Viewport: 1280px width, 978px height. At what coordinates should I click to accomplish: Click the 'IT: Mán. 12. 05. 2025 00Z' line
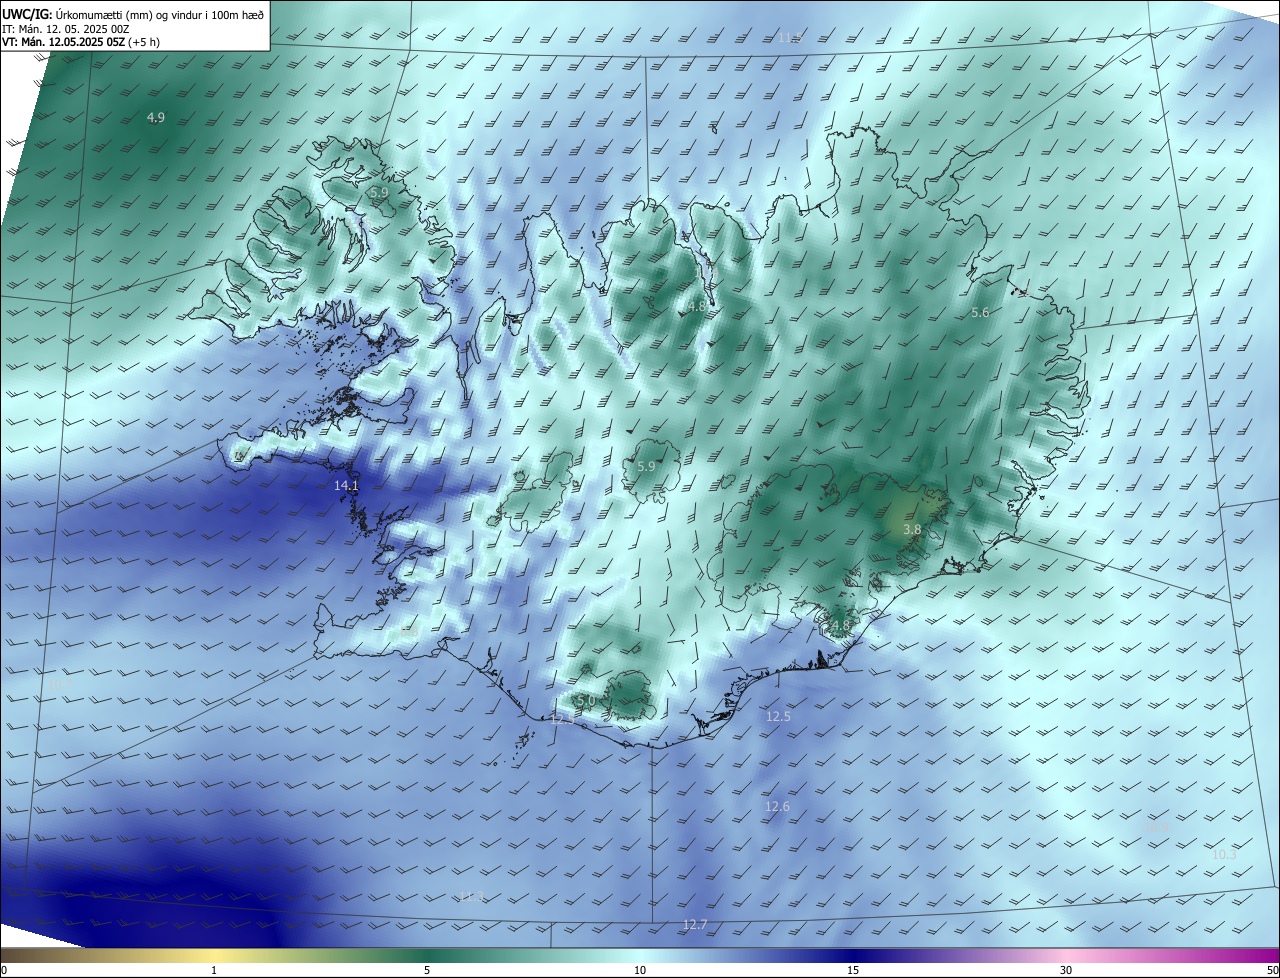coord(65,29)
